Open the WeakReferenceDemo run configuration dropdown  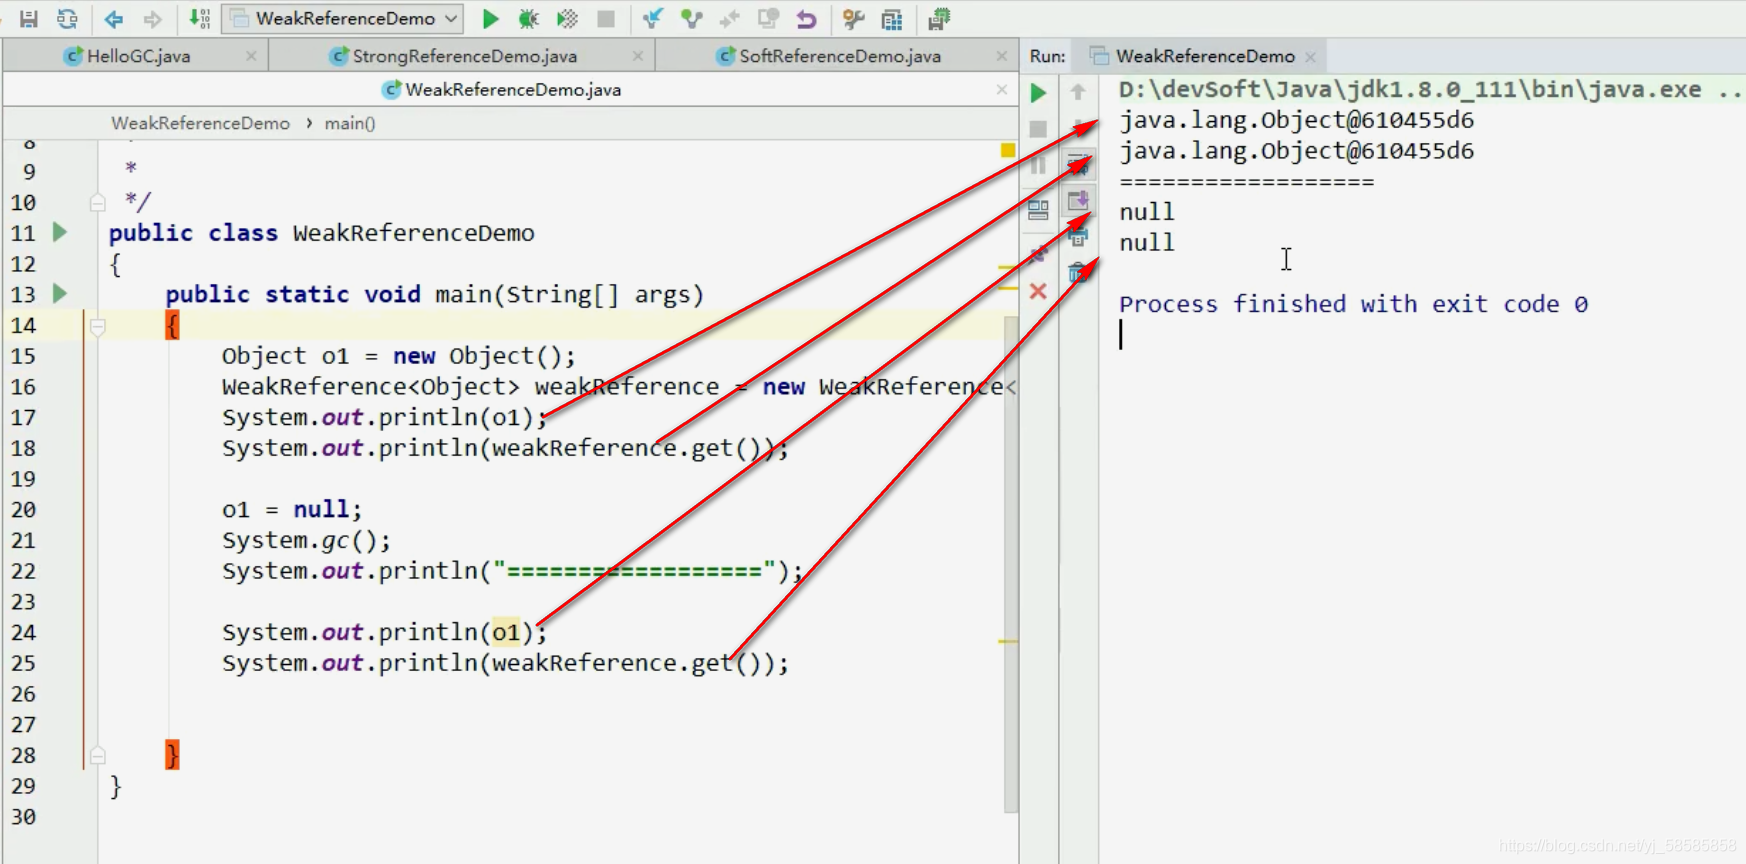click(343, 19)
